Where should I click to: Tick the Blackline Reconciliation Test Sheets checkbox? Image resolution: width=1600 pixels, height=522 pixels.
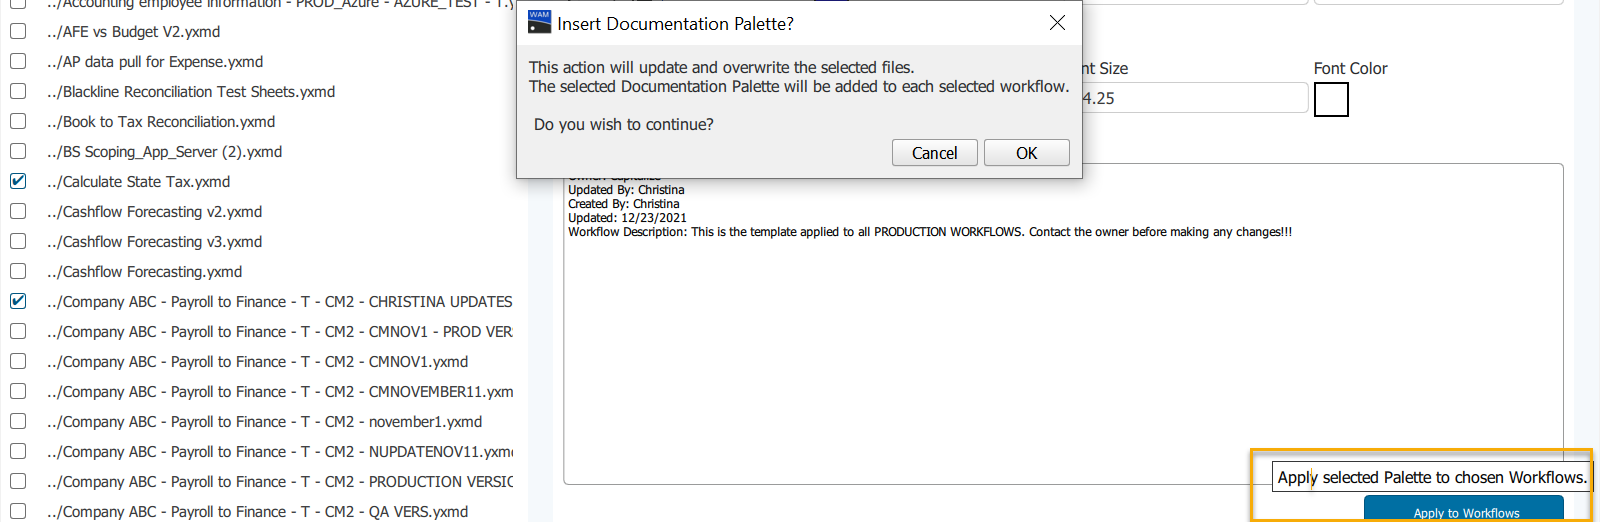click(x=18, y=91)
